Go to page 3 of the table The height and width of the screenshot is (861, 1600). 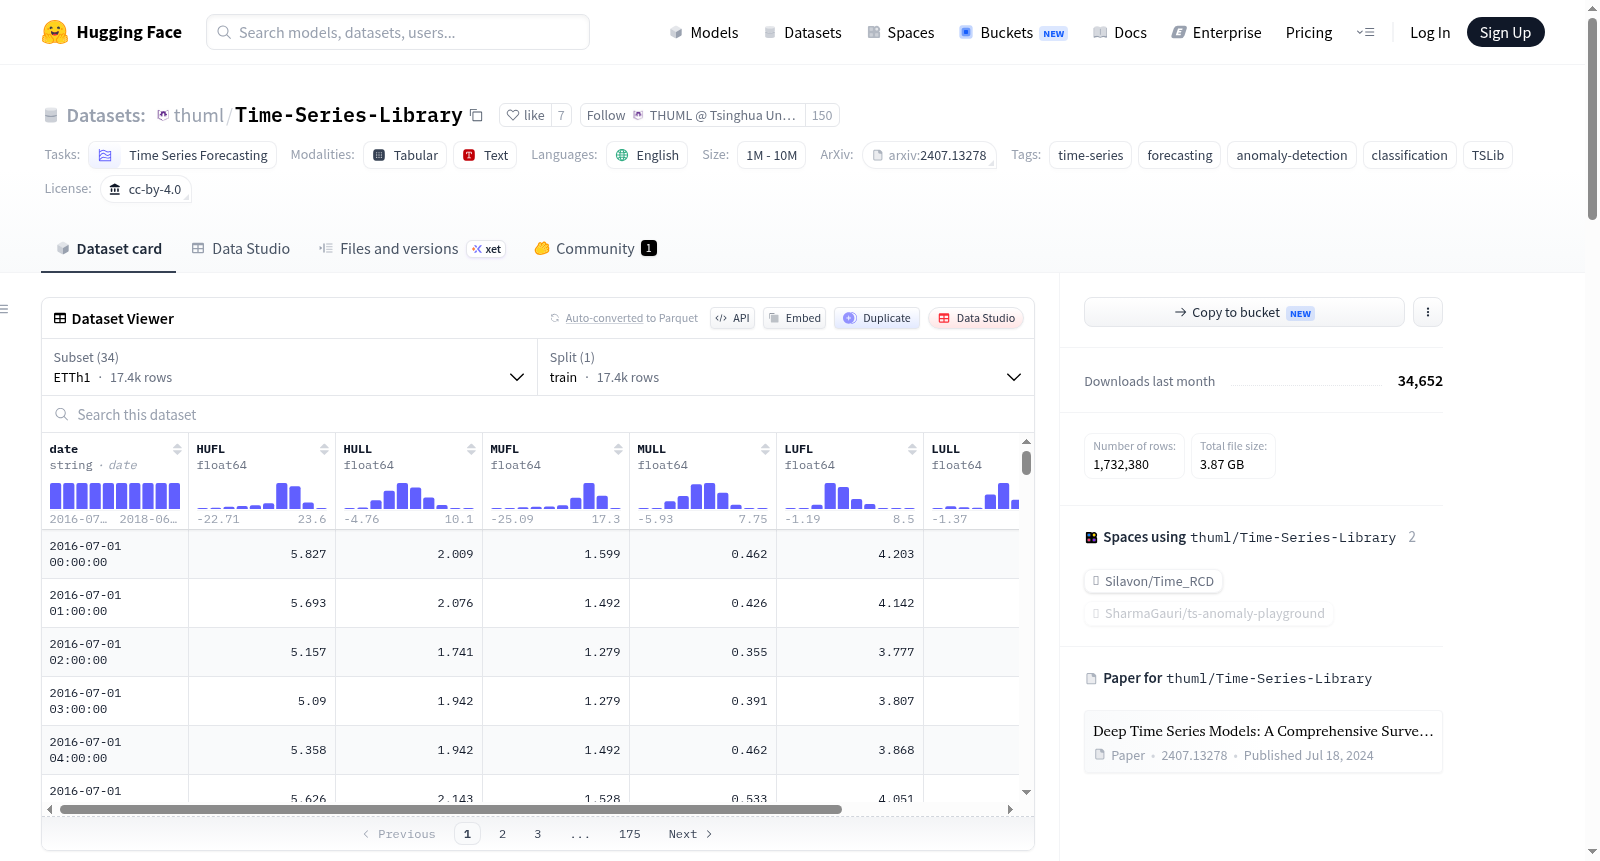tap(537, 834)
